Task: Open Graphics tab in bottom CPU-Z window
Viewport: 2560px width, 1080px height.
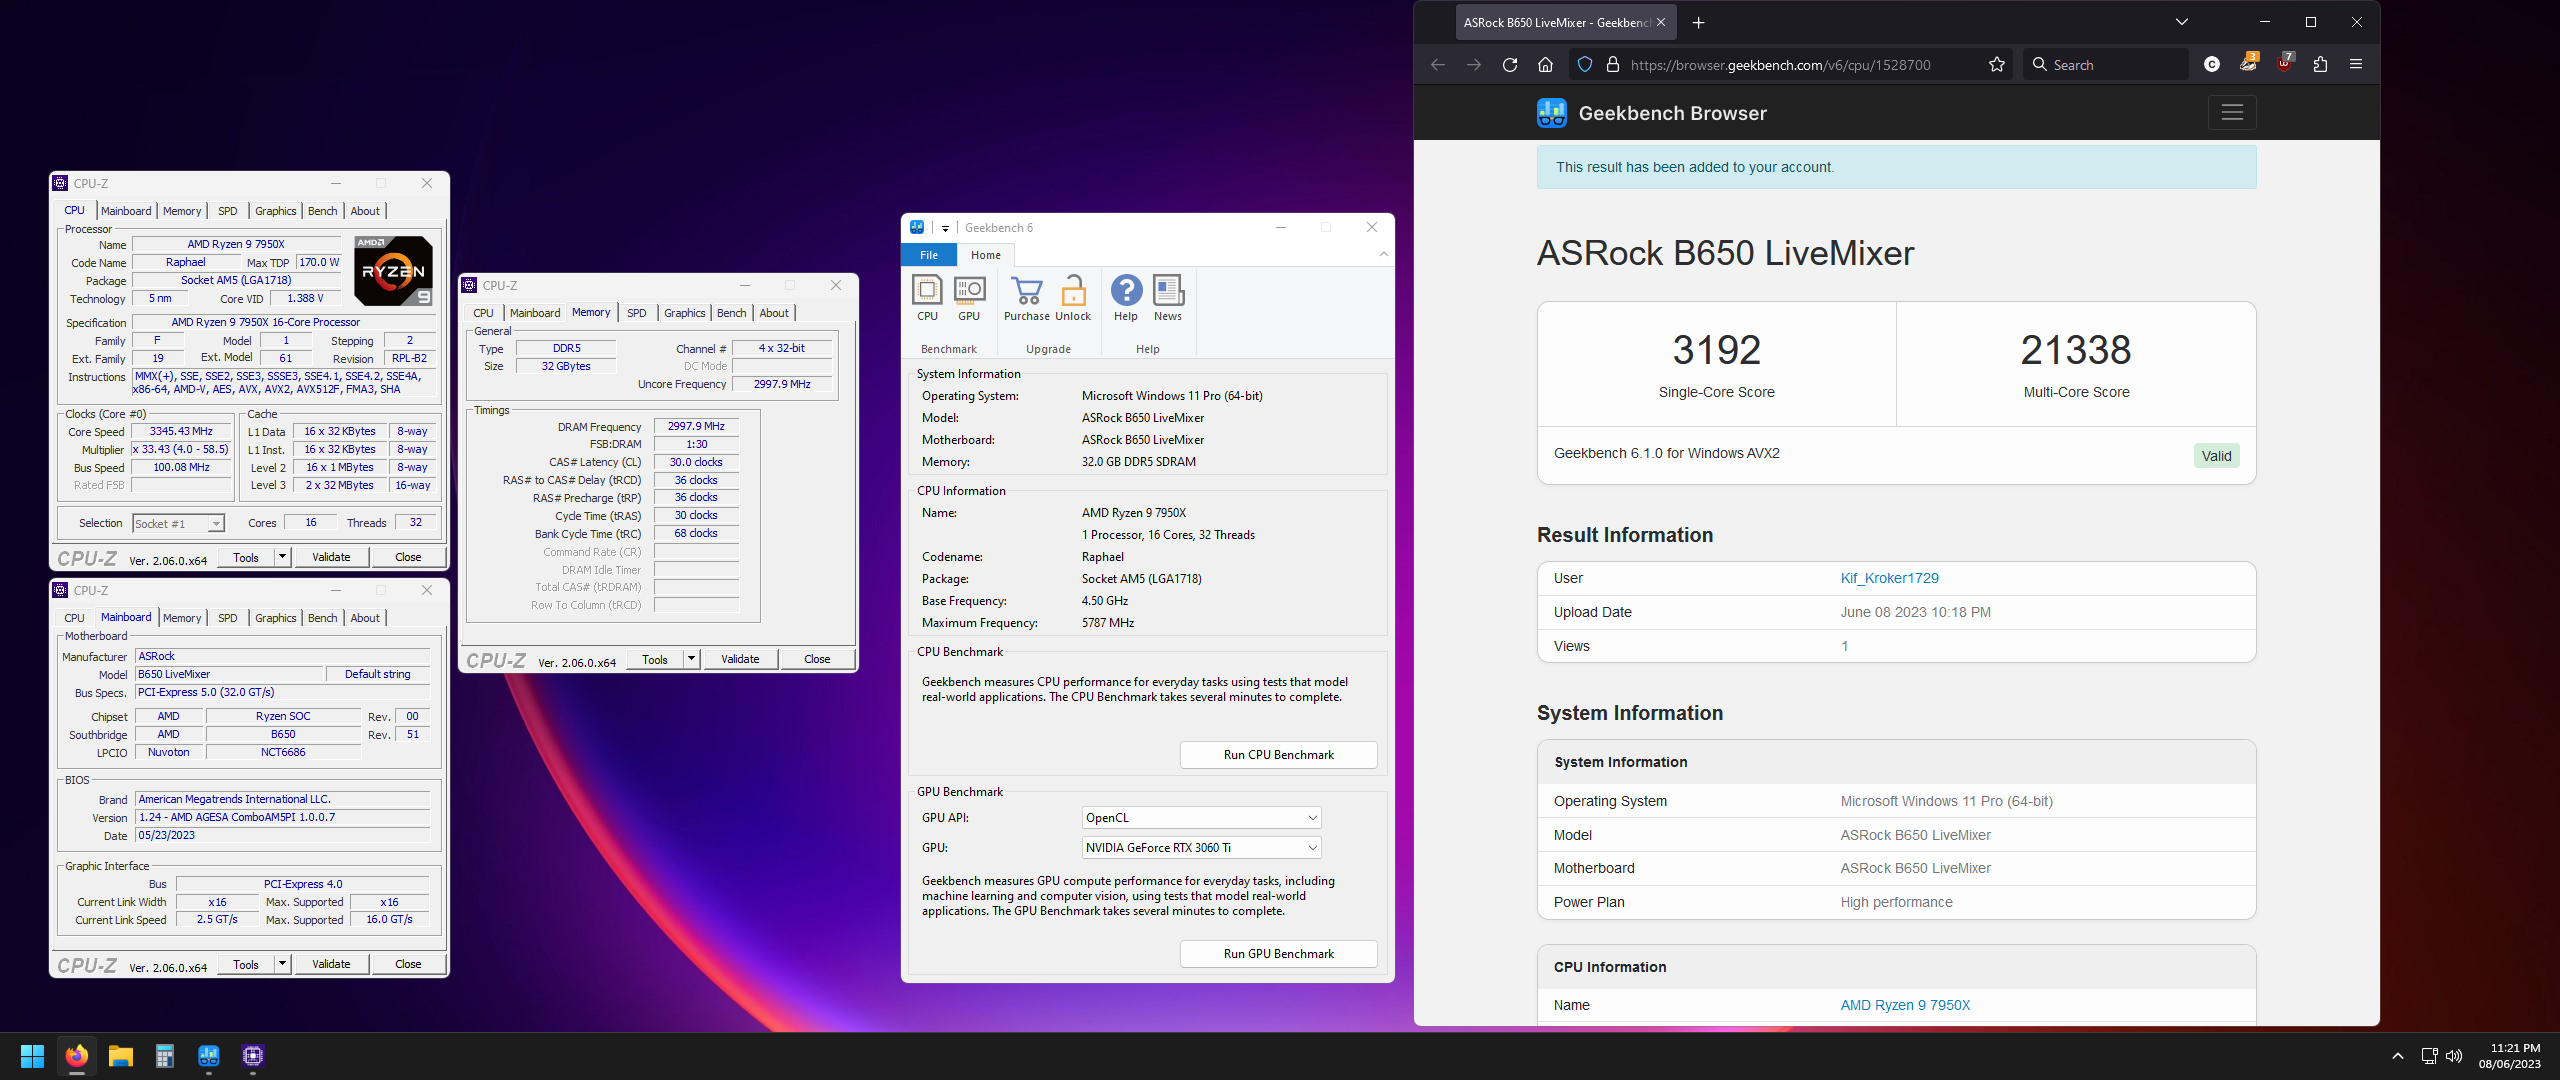Action: tap(275, 618)
